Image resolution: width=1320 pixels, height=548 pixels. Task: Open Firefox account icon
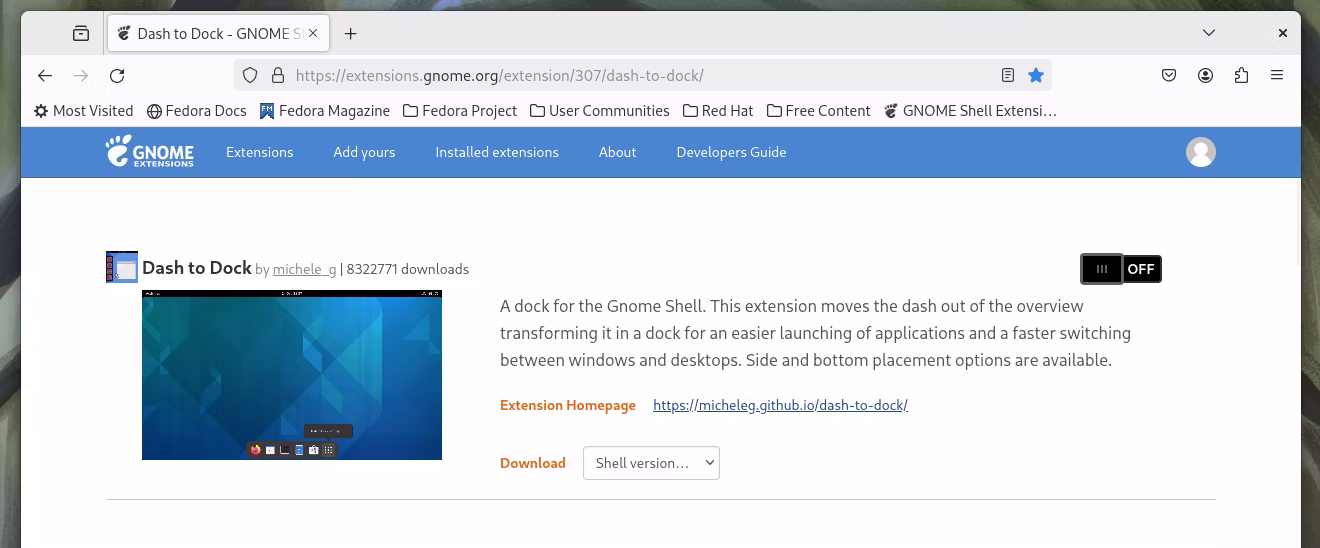1206,75
